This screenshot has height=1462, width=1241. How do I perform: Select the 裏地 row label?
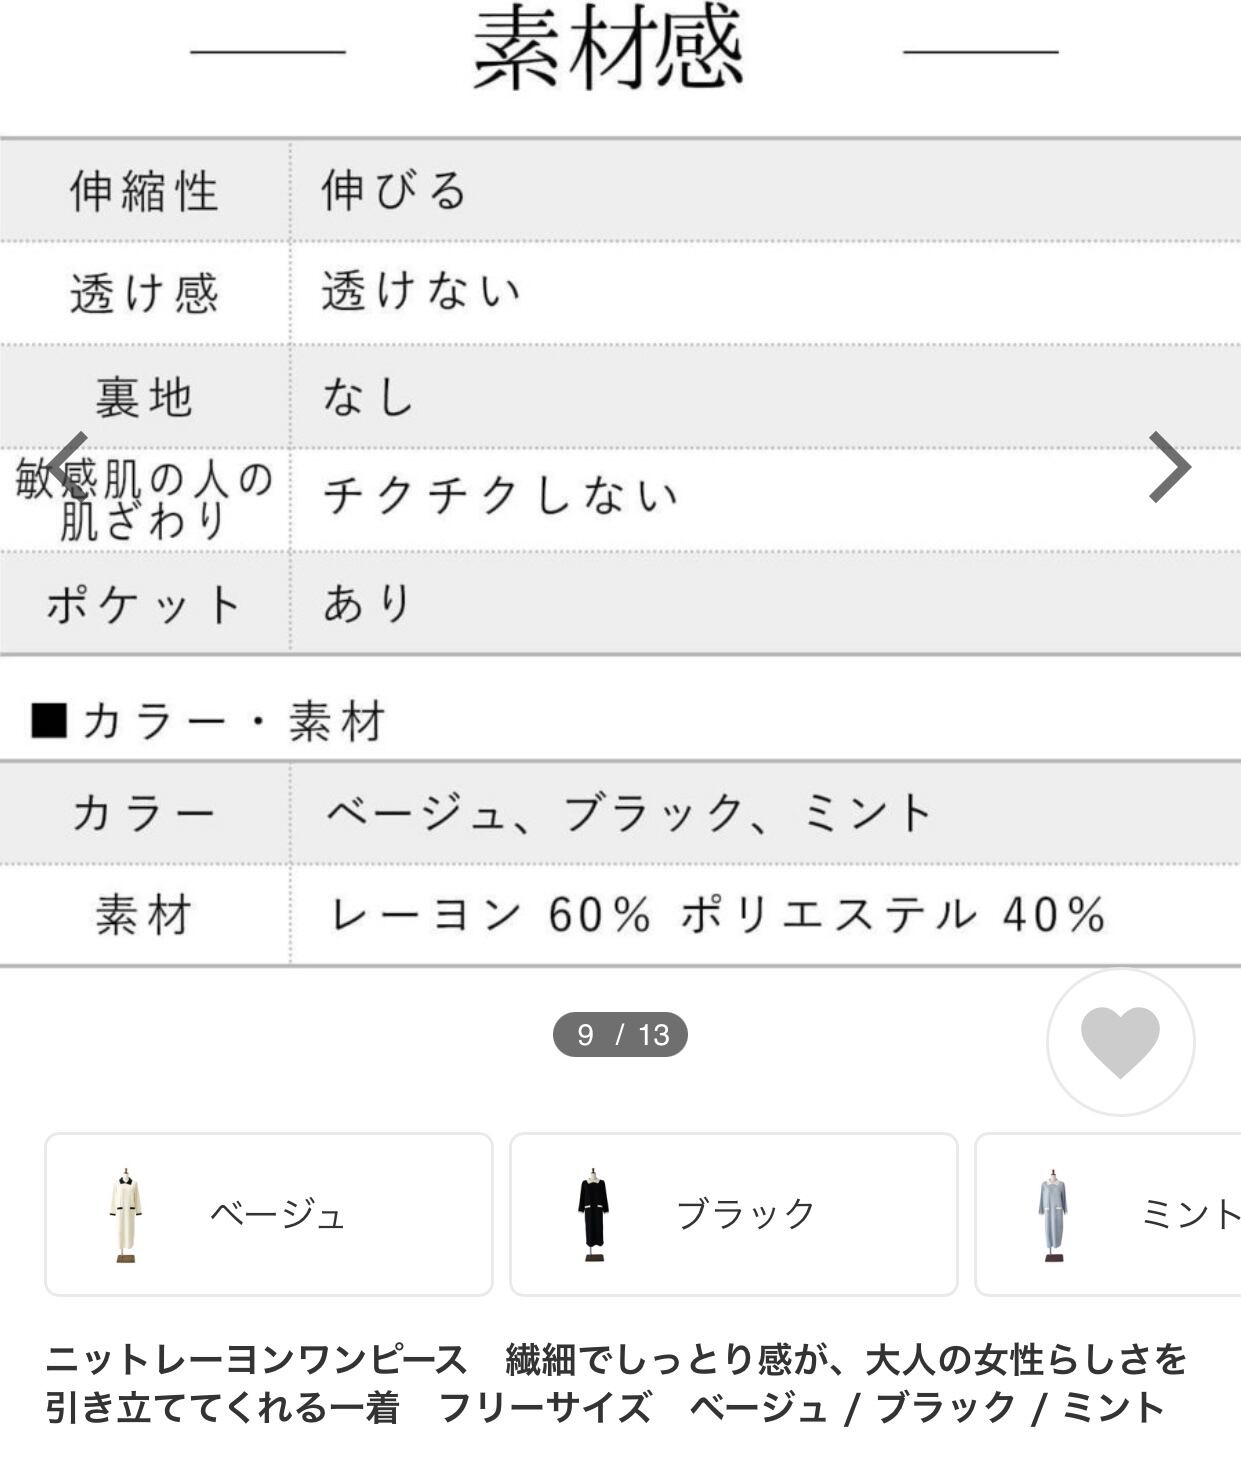click(144, 397)
